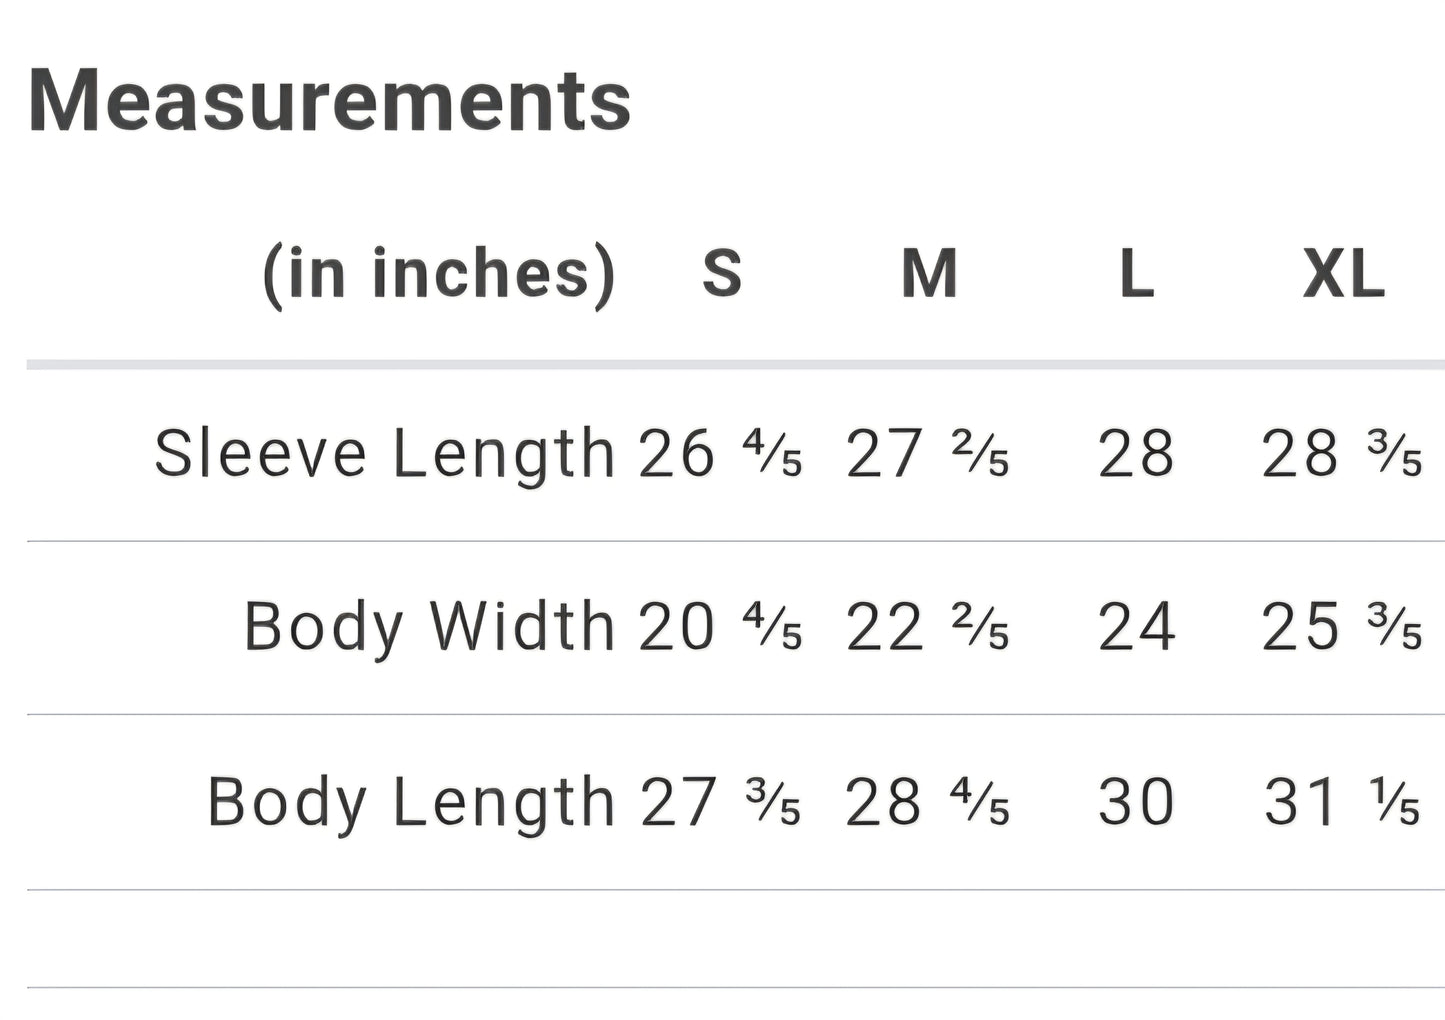Image resolution: width=1445 pixels, height=1020 pixels.
Task: Click Body Length value for size XL
Action: click(1342, 802)
